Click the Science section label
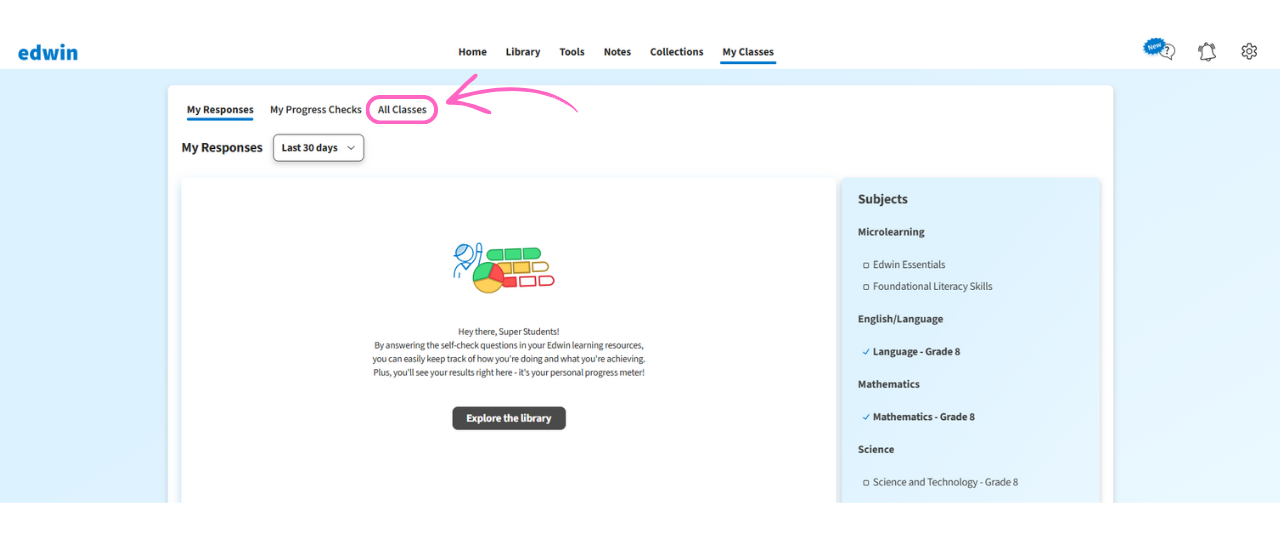Viewport: 1280px width, 540px height. pyautogui.click(x=876, y=449)
